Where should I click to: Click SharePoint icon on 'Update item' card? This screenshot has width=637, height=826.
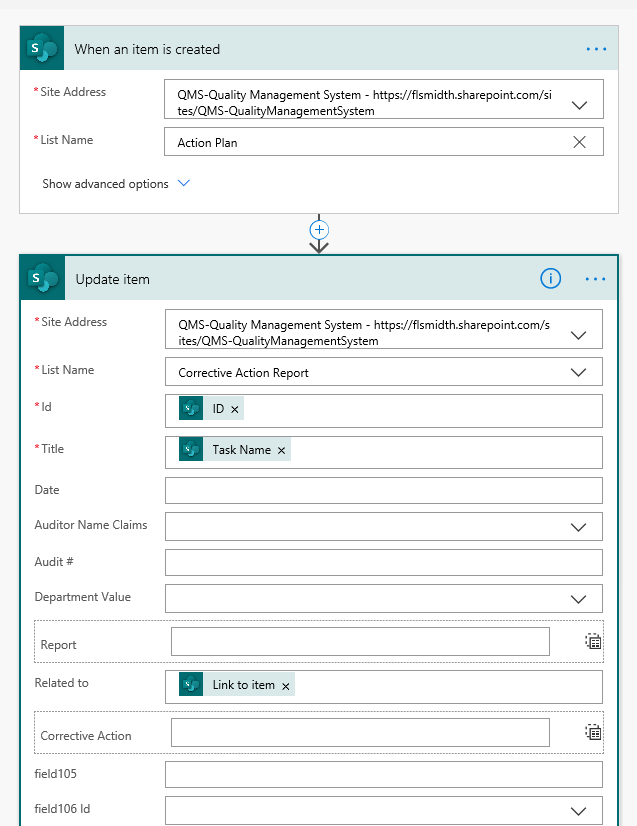(43, 278)
